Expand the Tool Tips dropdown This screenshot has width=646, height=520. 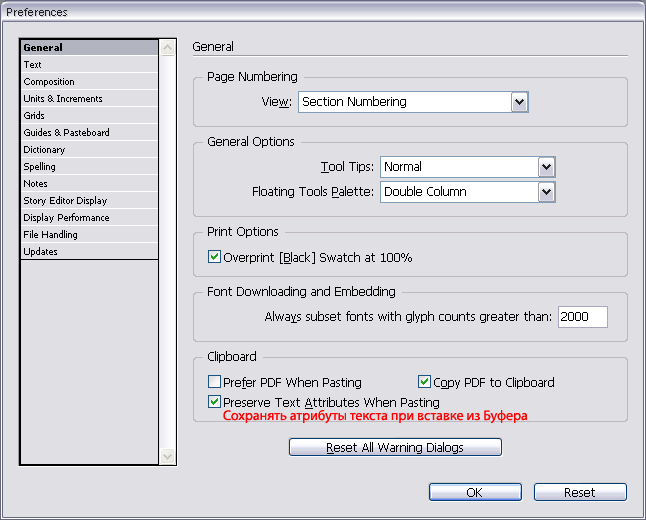tap(468, 167)
